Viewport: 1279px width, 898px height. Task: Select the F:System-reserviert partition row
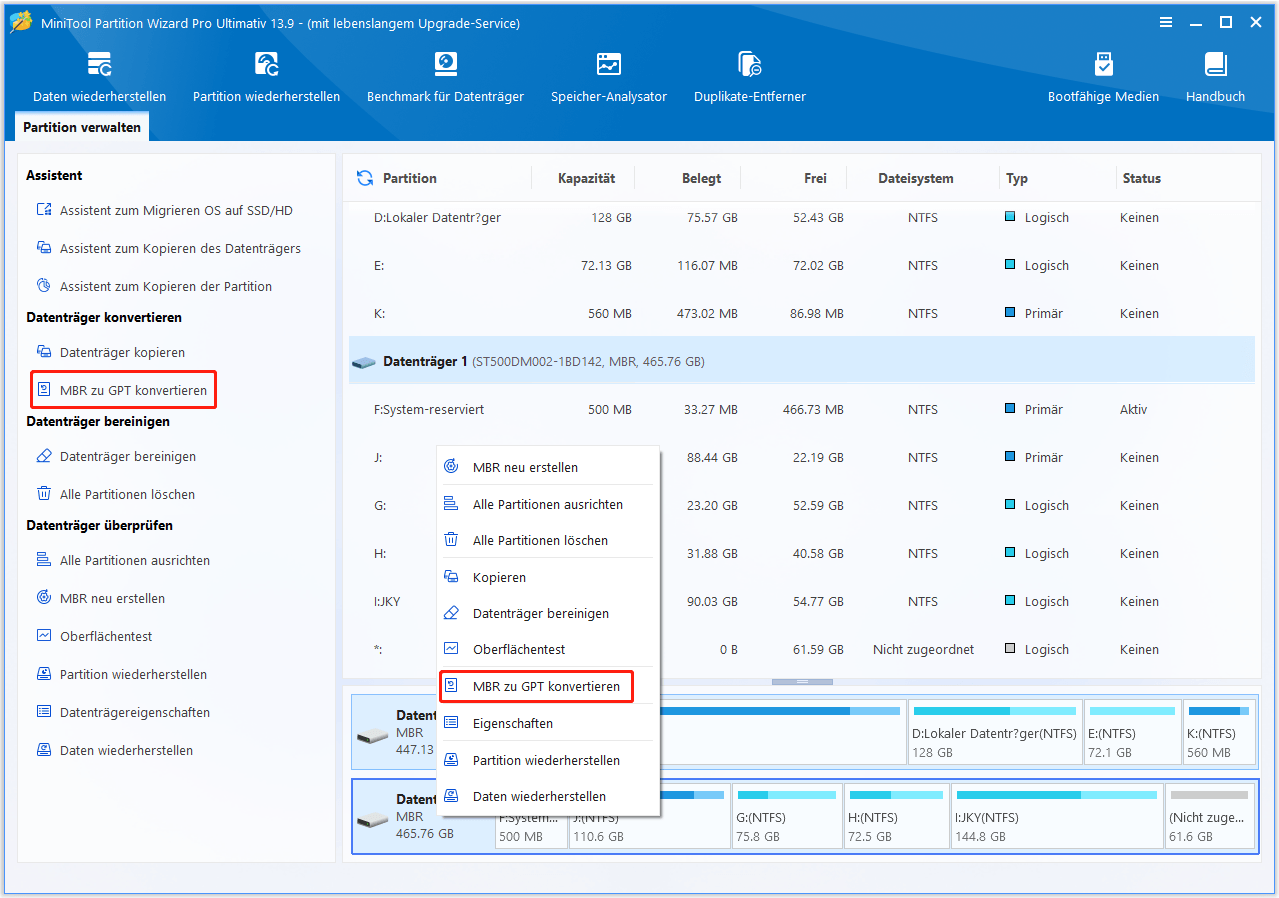[802, 410]
